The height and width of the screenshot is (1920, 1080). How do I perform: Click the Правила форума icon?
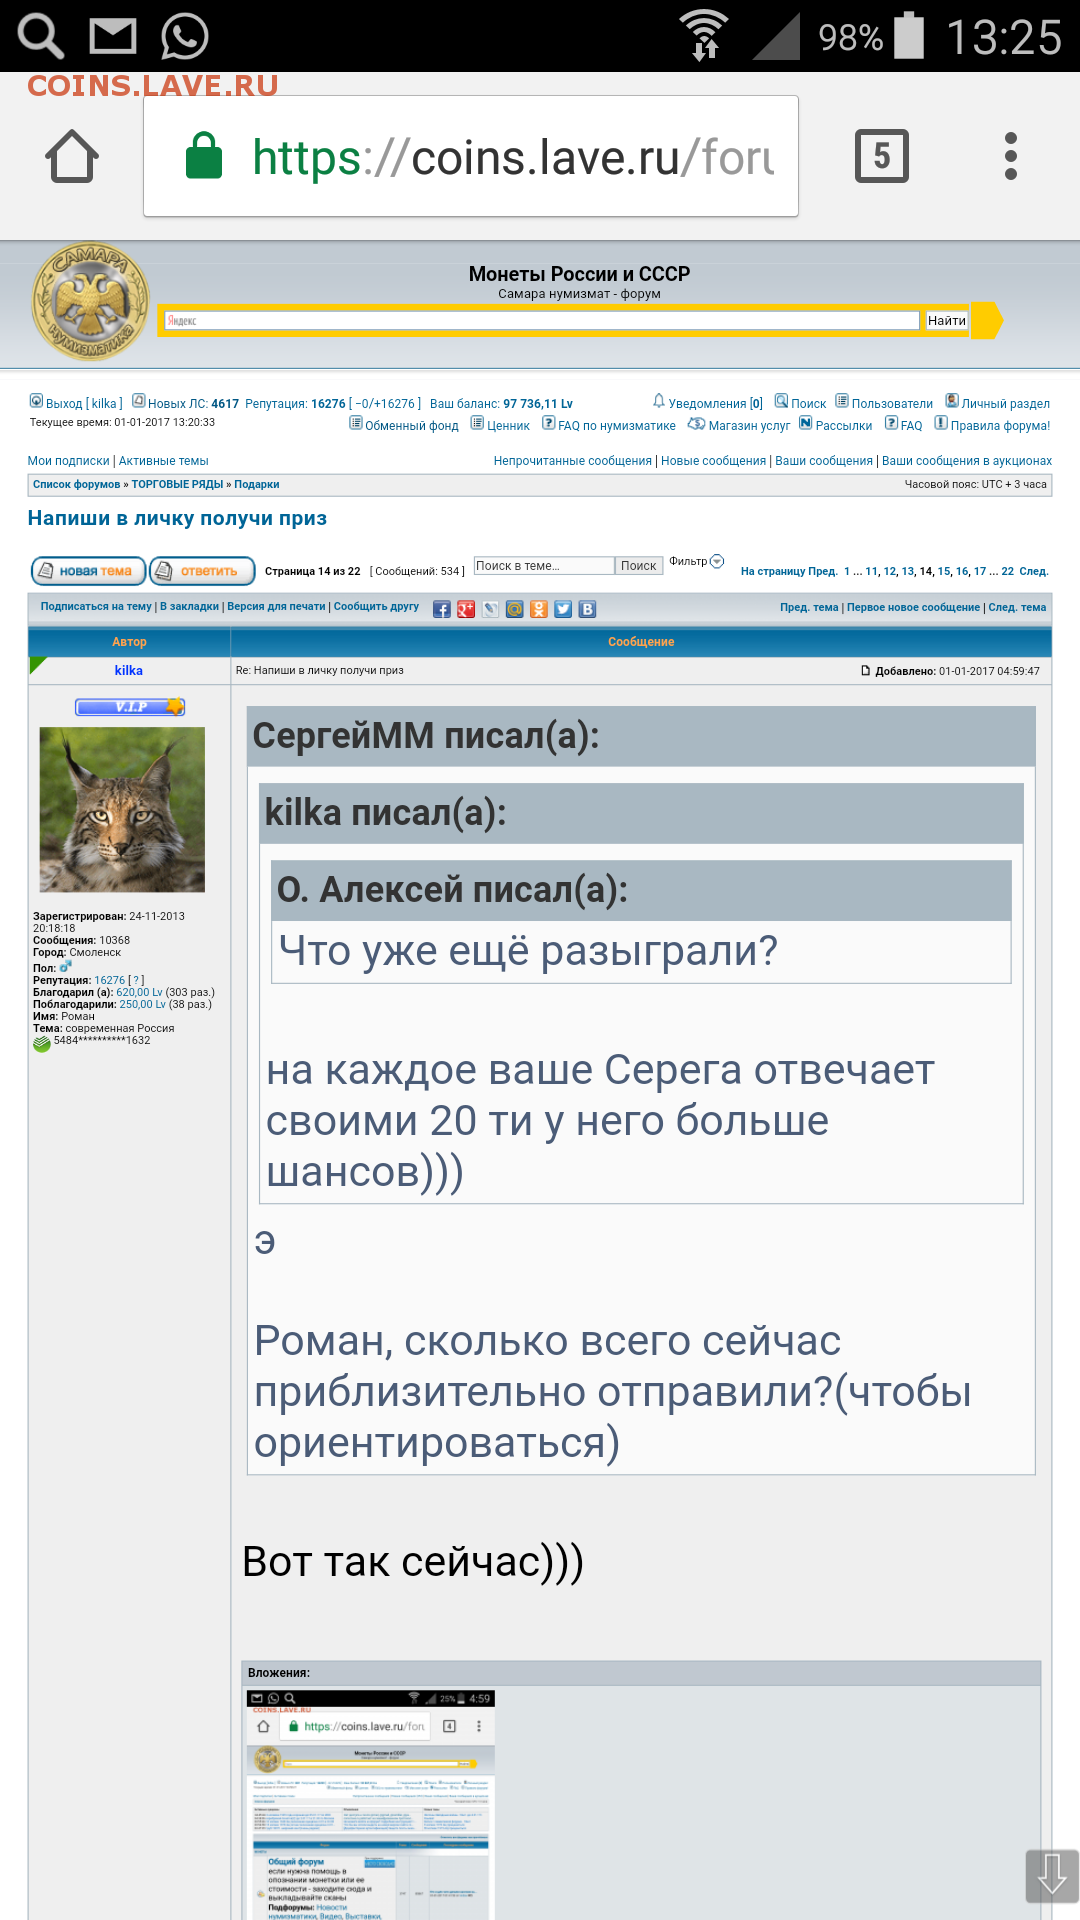click(x=941, y=423)
